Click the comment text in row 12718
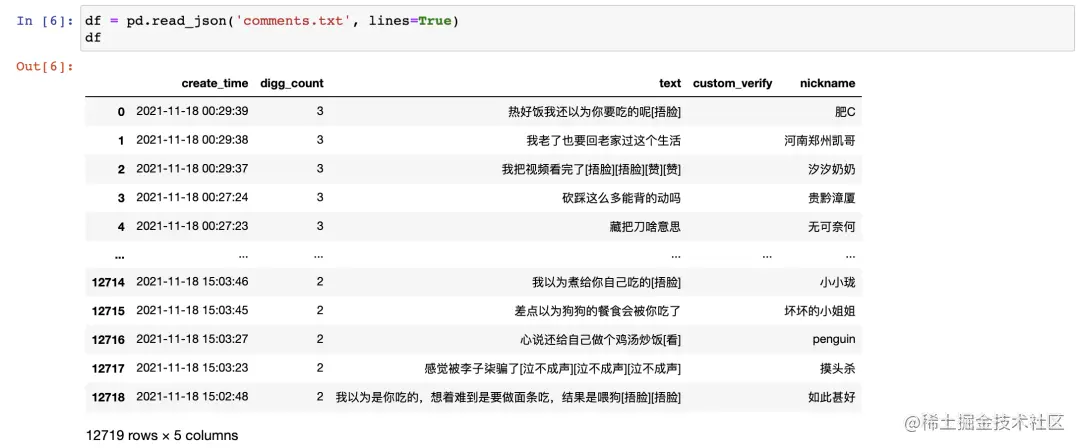The height and width of the screenshot is (448, 1080). pos(508,398)
